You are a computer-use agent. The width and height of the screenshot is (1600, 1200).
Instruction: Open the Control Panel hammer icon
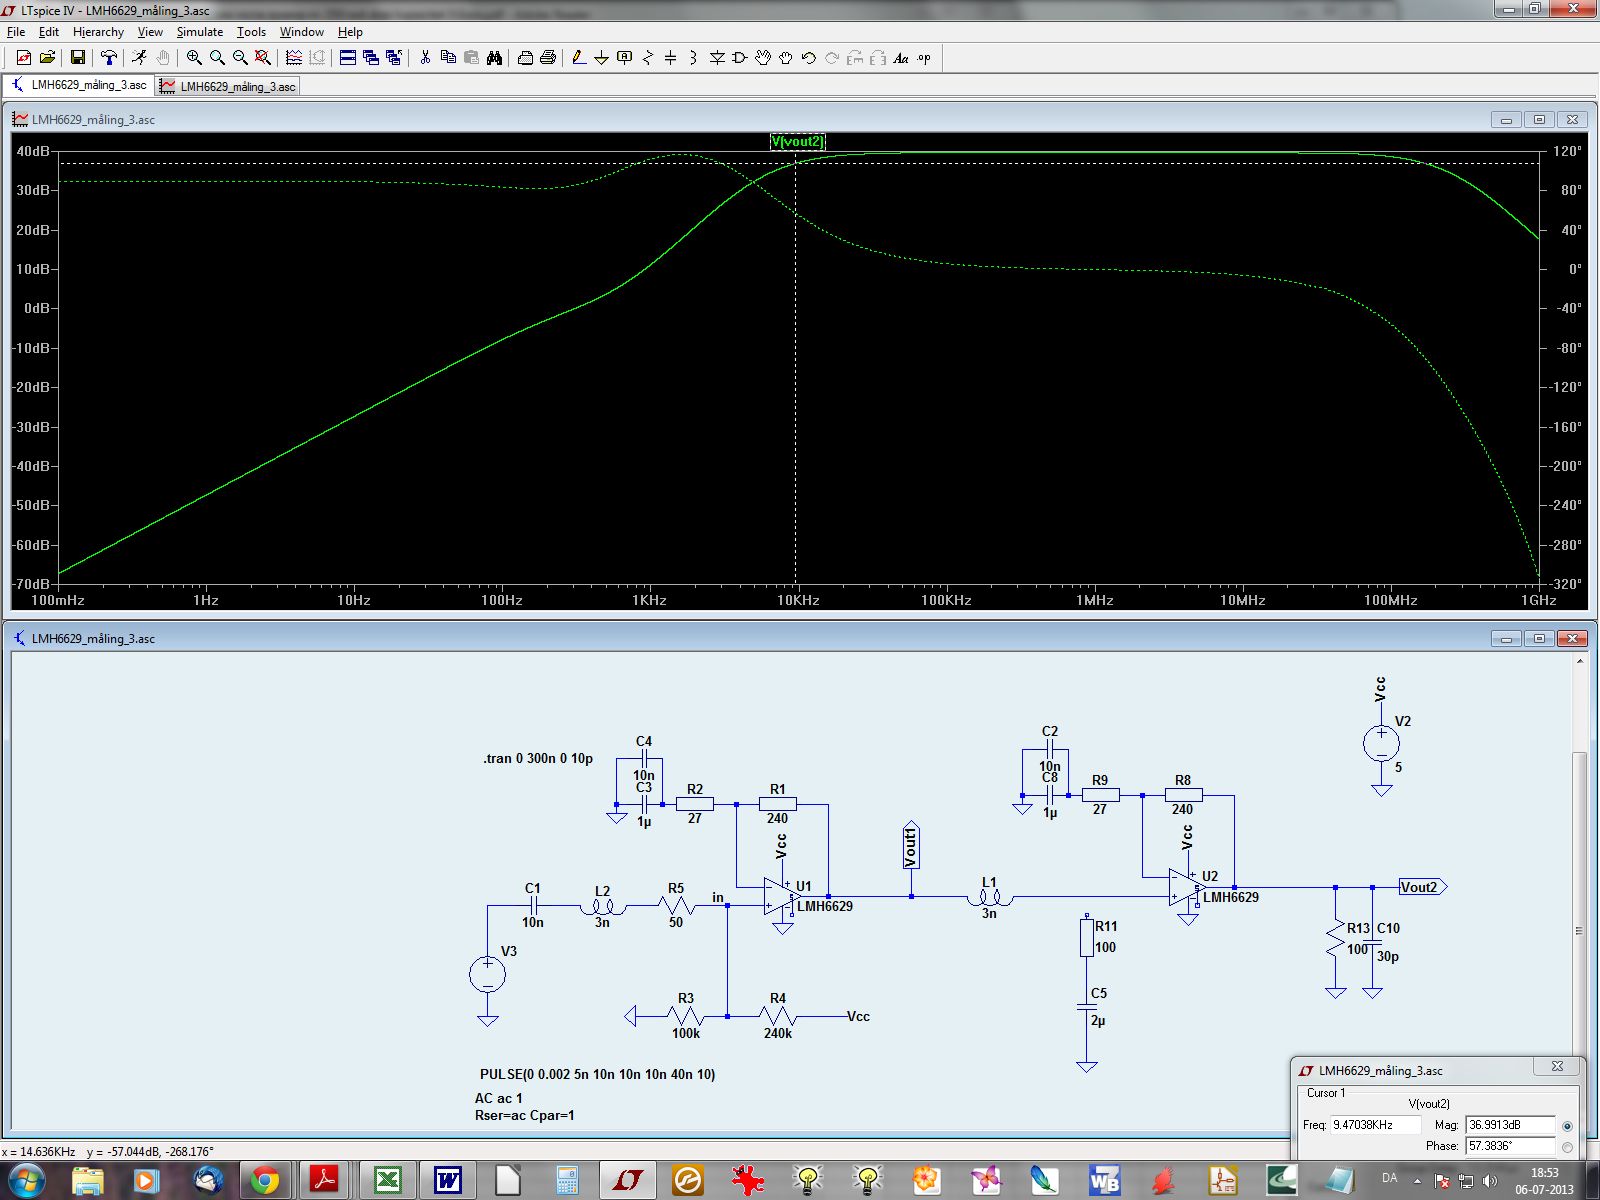click(109, 58)
